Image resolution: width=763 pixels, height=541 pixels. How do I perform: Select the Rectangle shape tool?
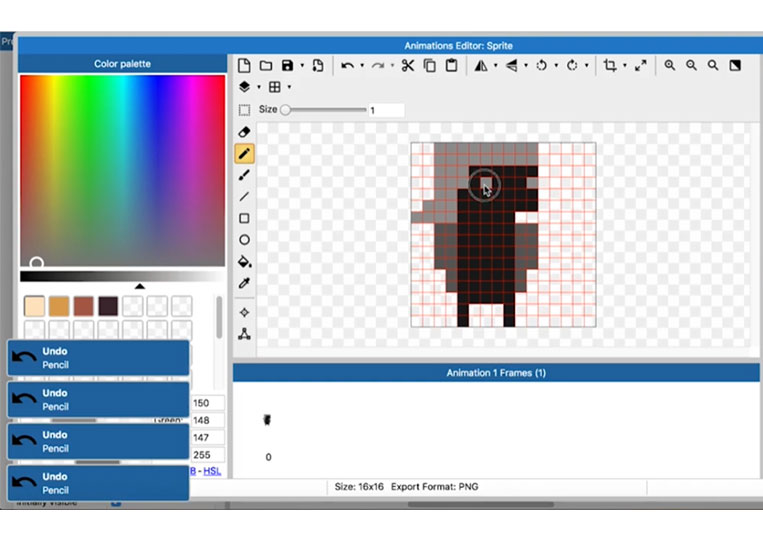[x=244, y=218]
